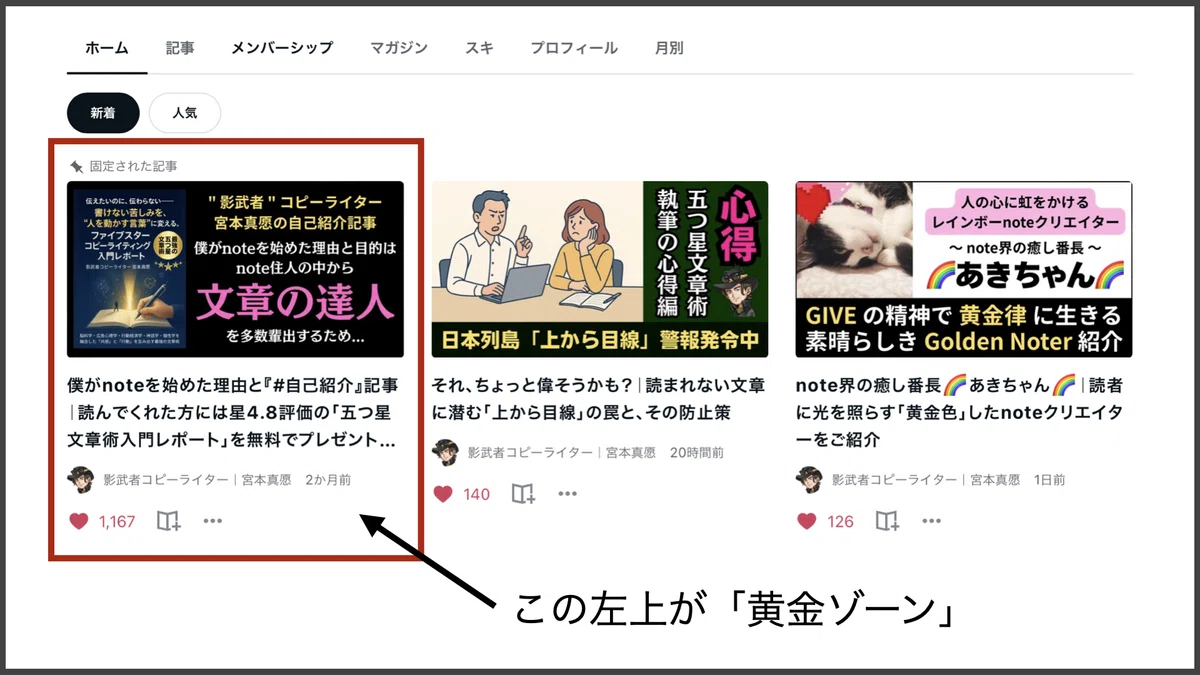Viewport: 1200px width, 675px height.
Task: Add the あきちゃん article to a magazine
Action: pos(887,521)
